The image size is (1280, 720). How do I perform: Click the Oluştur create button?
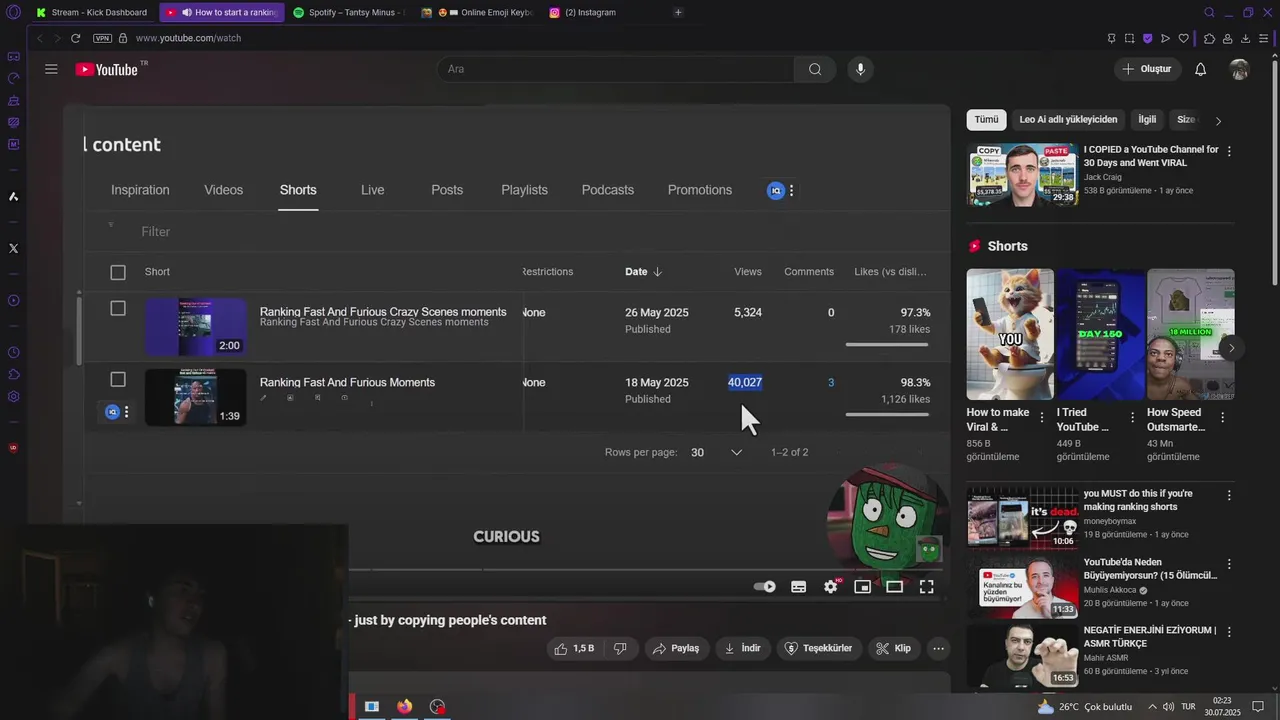(1147, 69)
